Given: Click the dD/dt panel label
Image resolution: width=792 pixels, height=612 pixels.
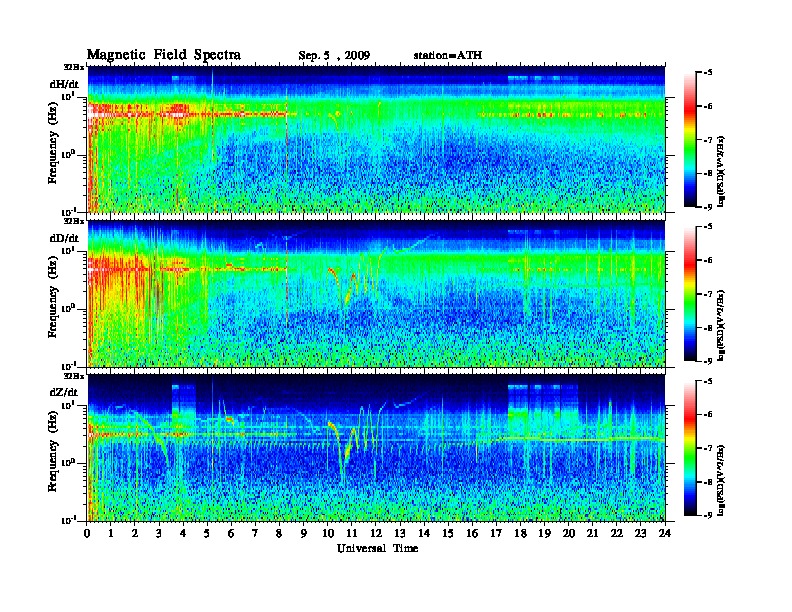Looking at the screenshot, I should click(64, 238).
